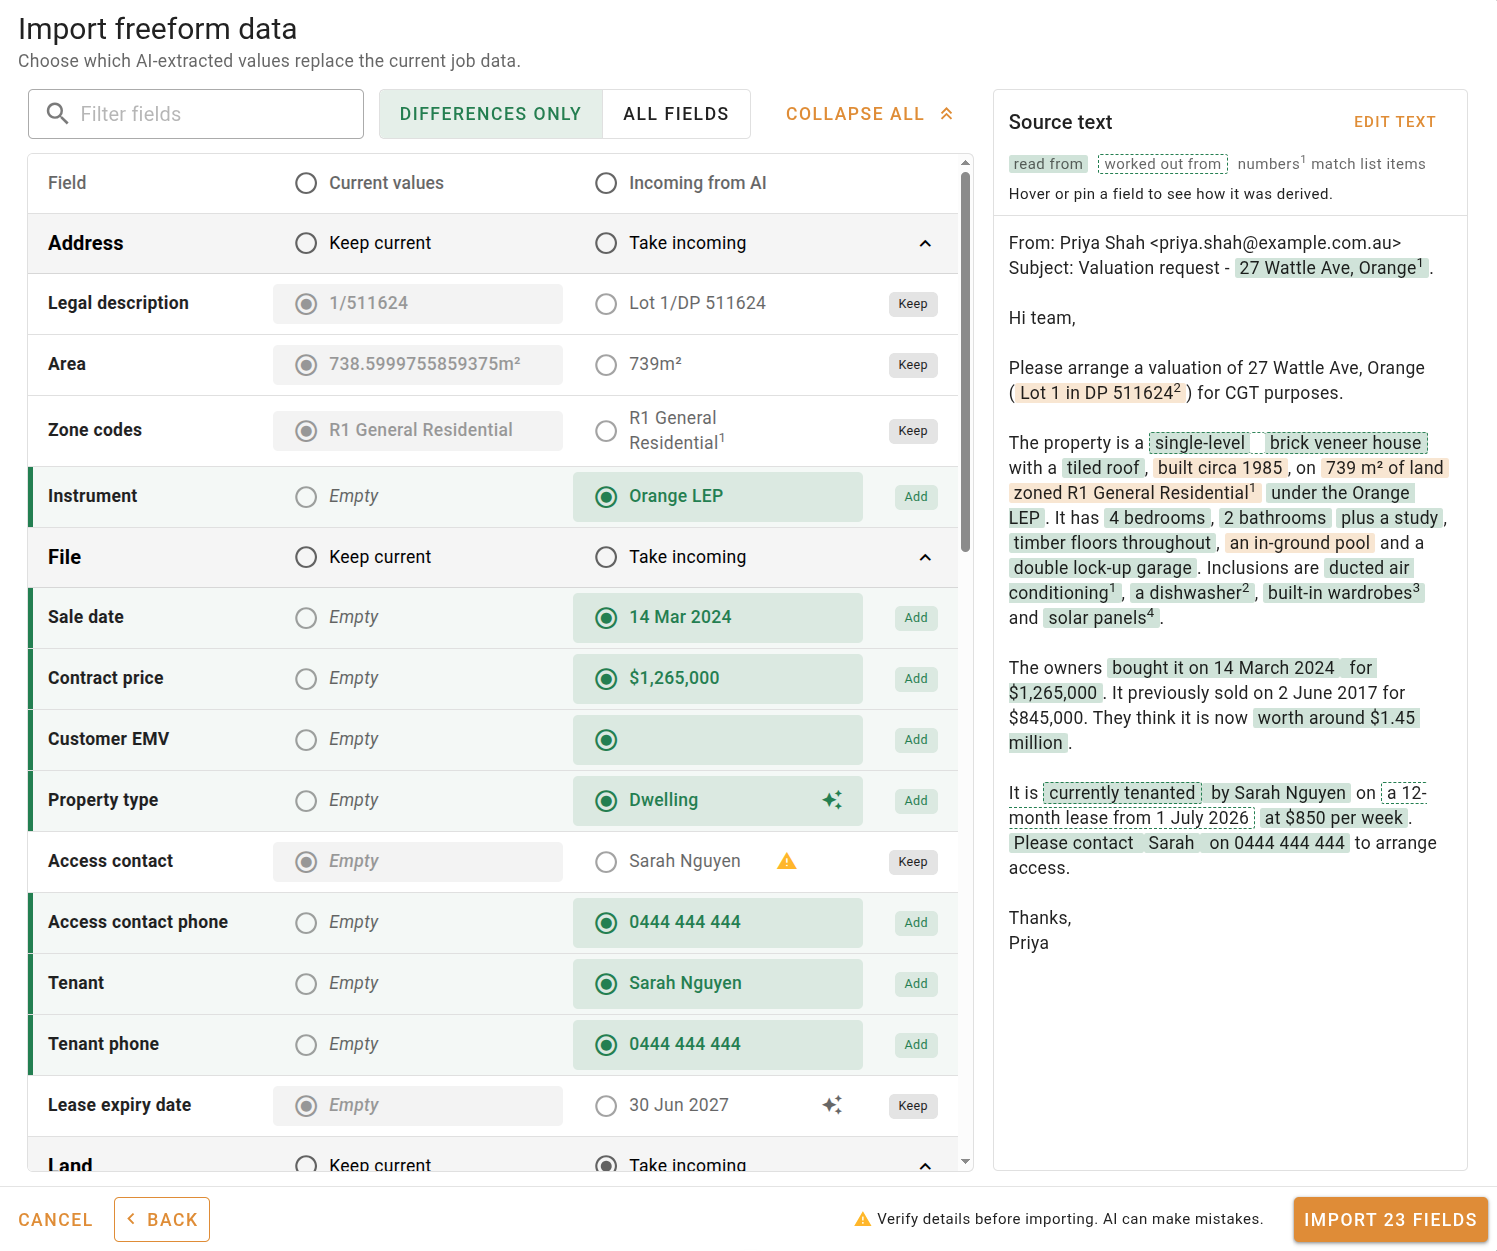The image size is (1497, 1251).
Task: Switch to All Fields view
Action: [x=676, y=114]
